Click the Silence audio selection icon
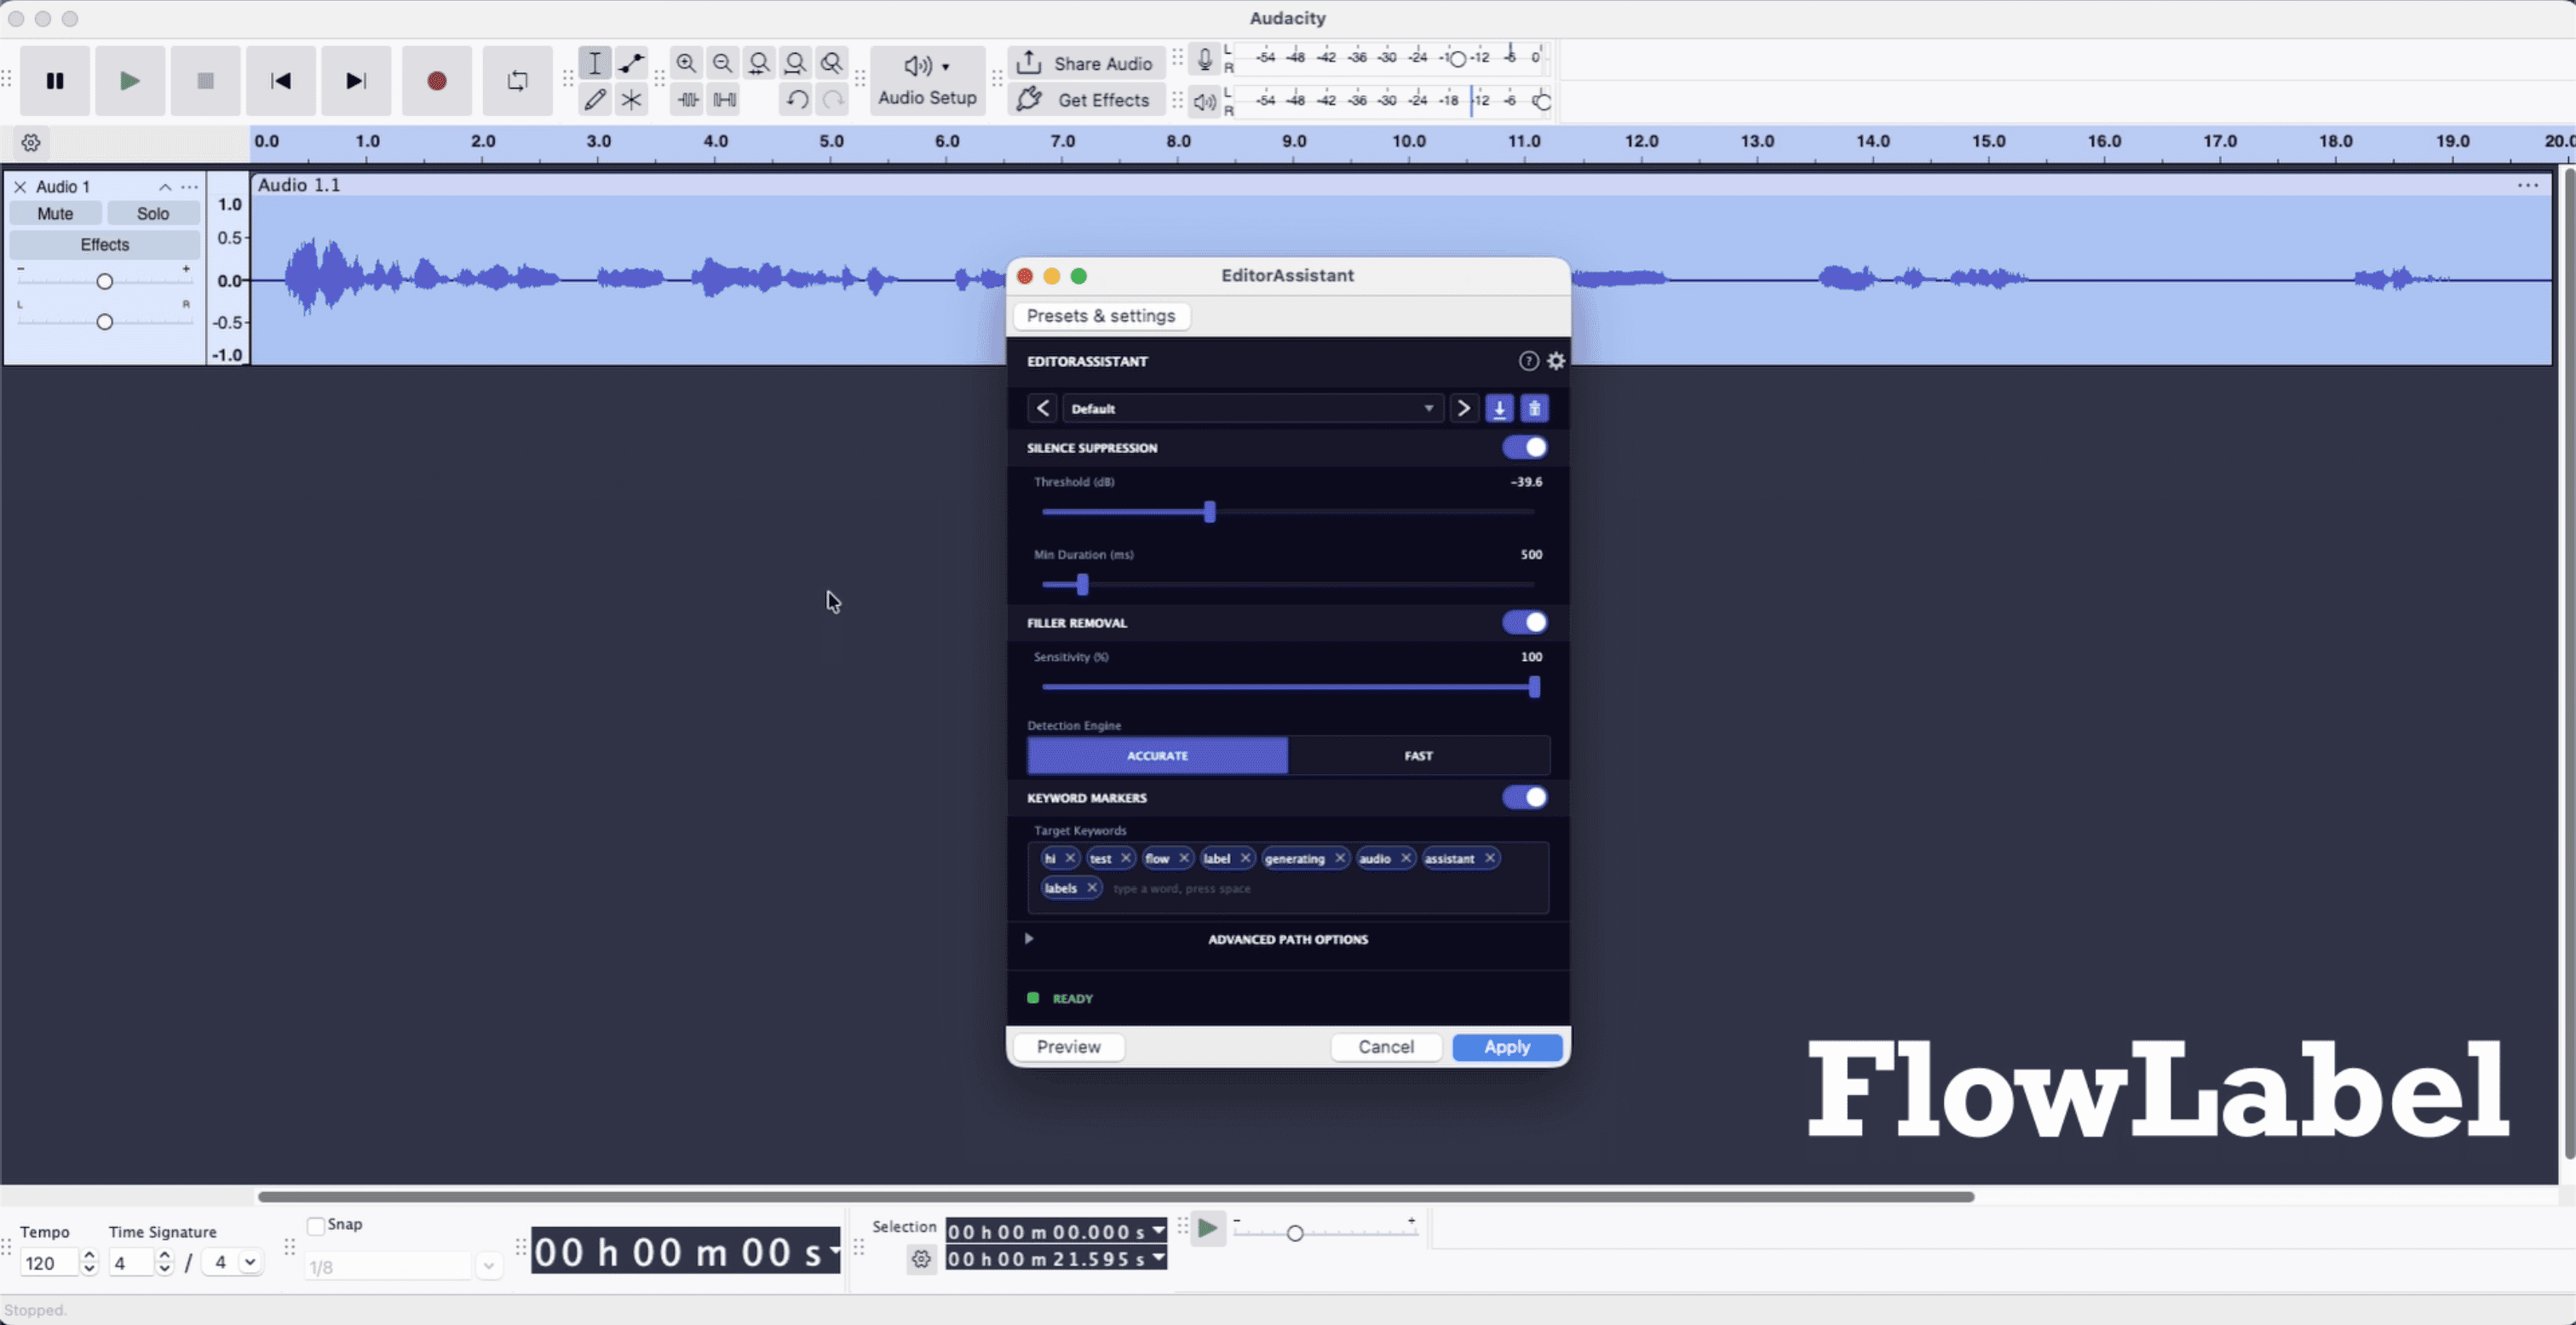2576x1325 pixels. click(725, 99)
